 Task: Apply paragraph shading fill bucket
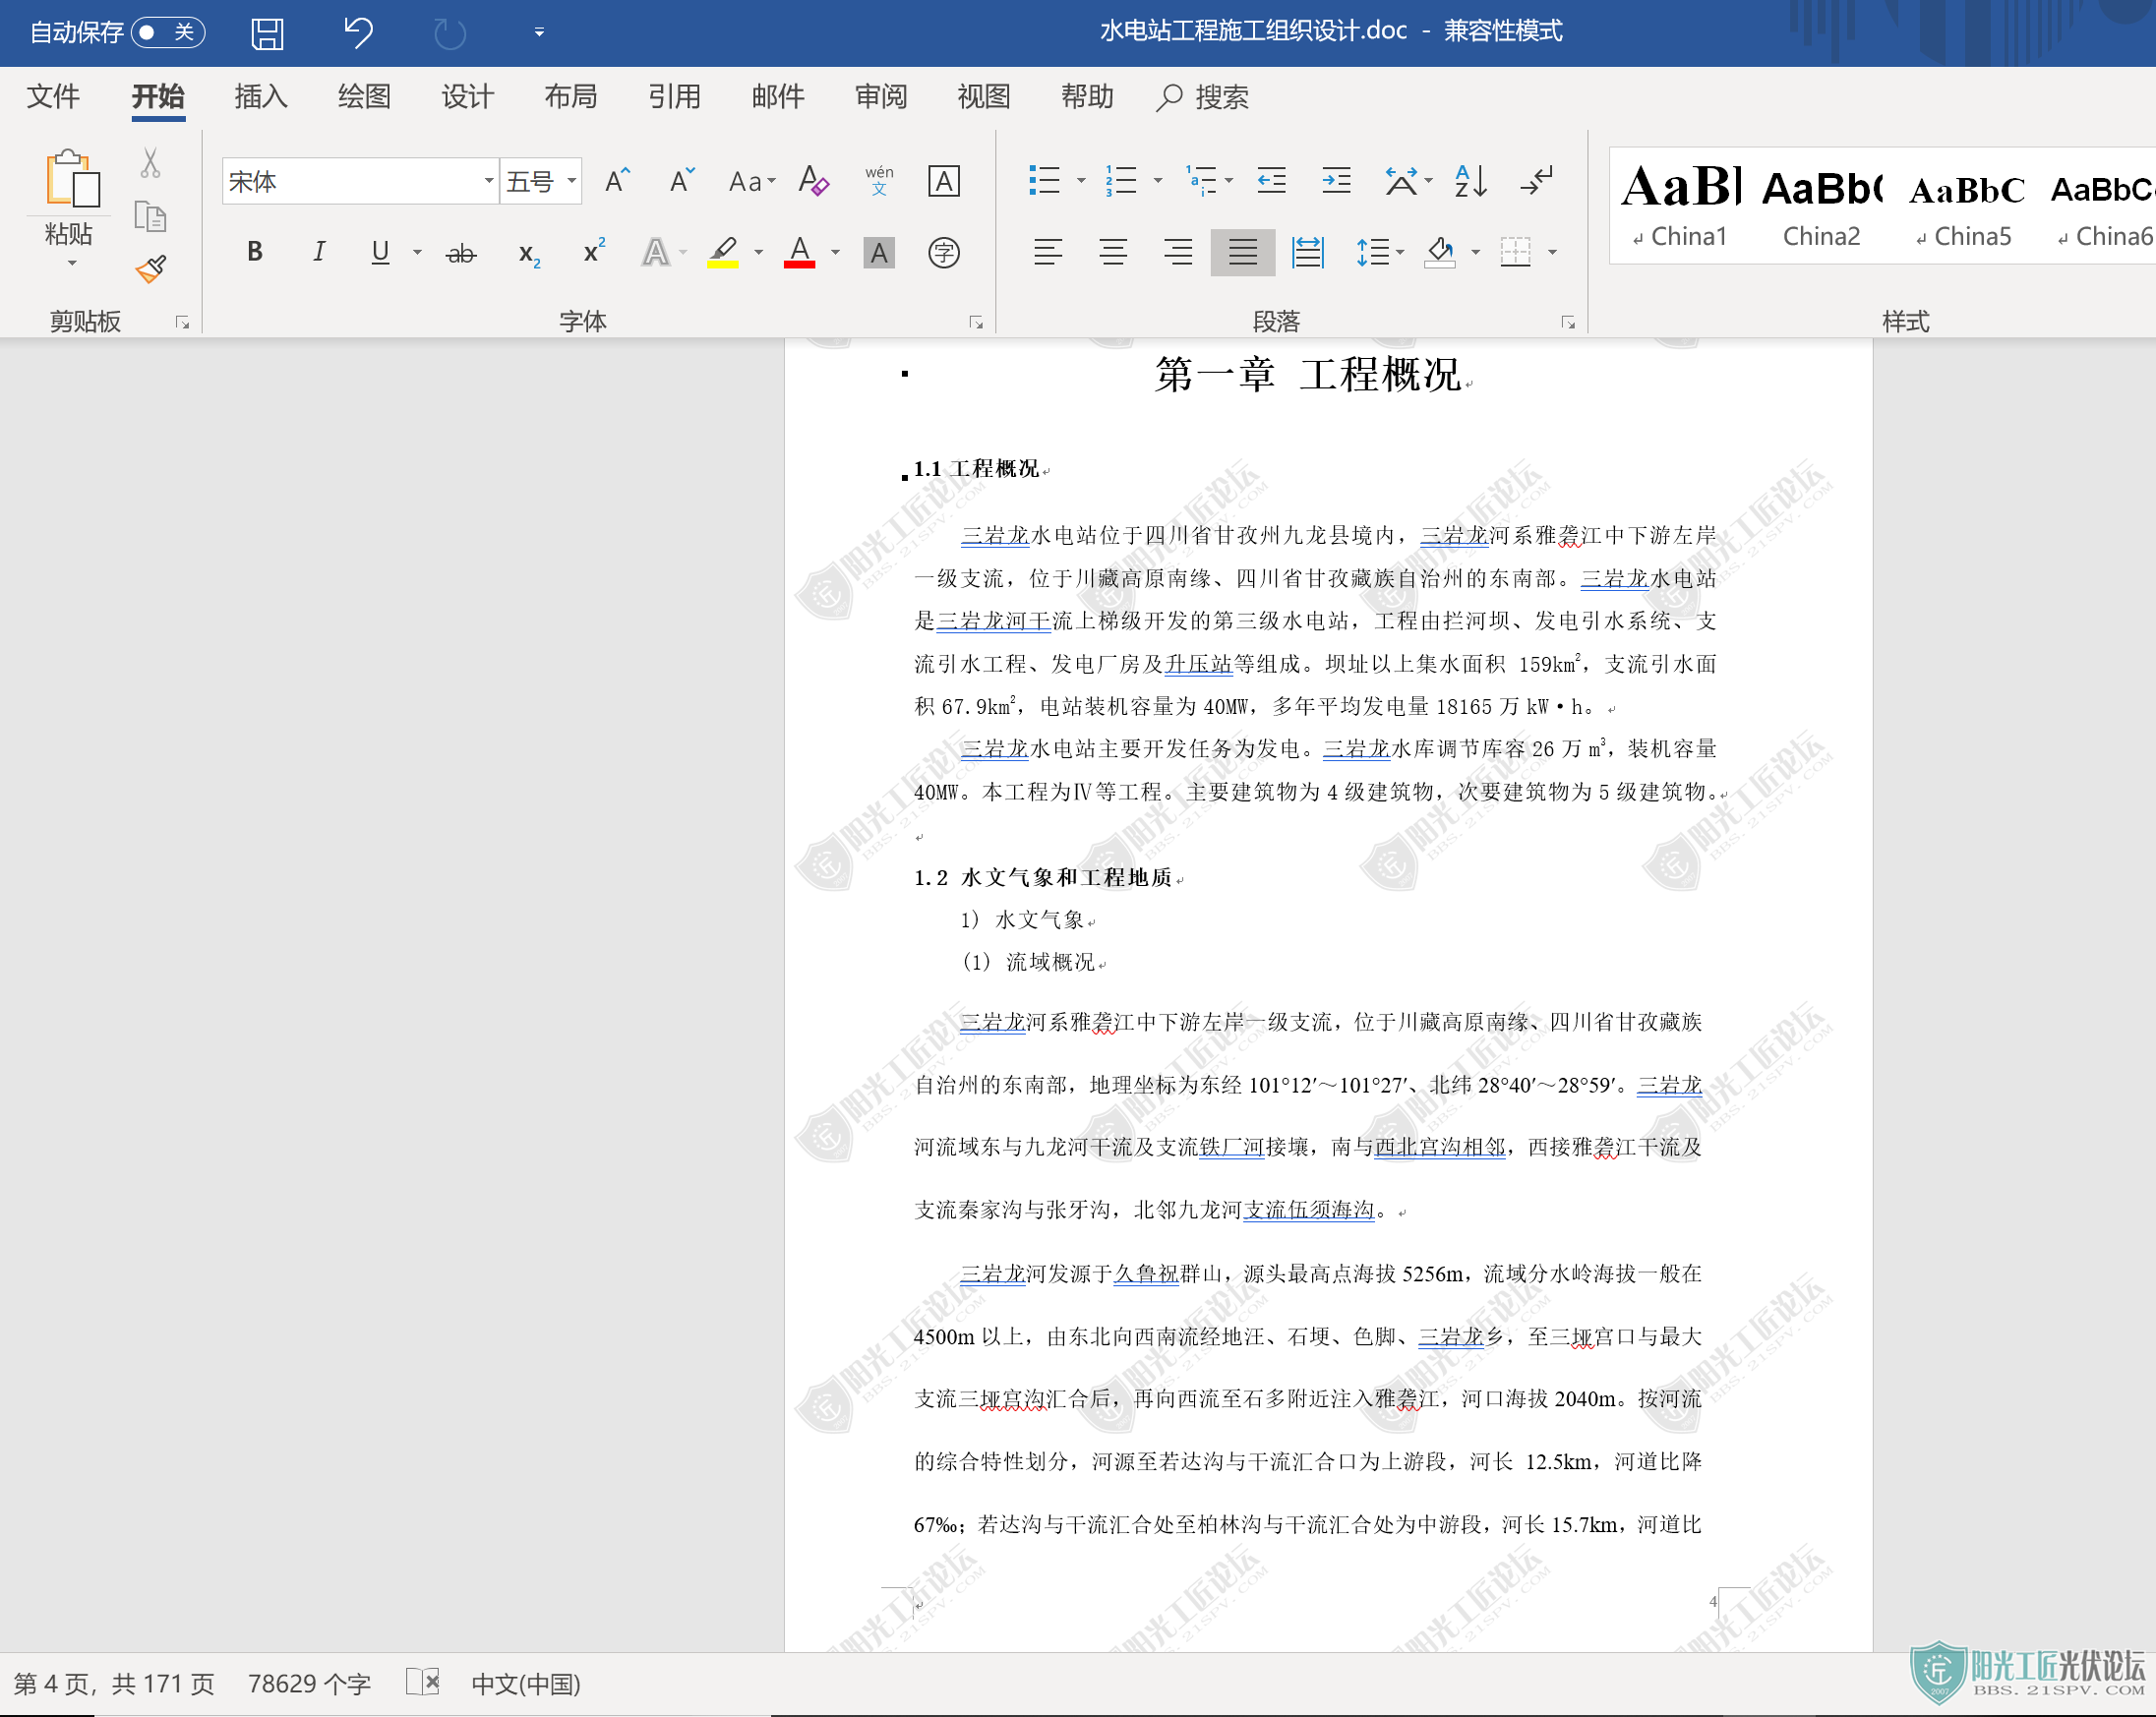pyautogui.click(x=1440, y=253)
